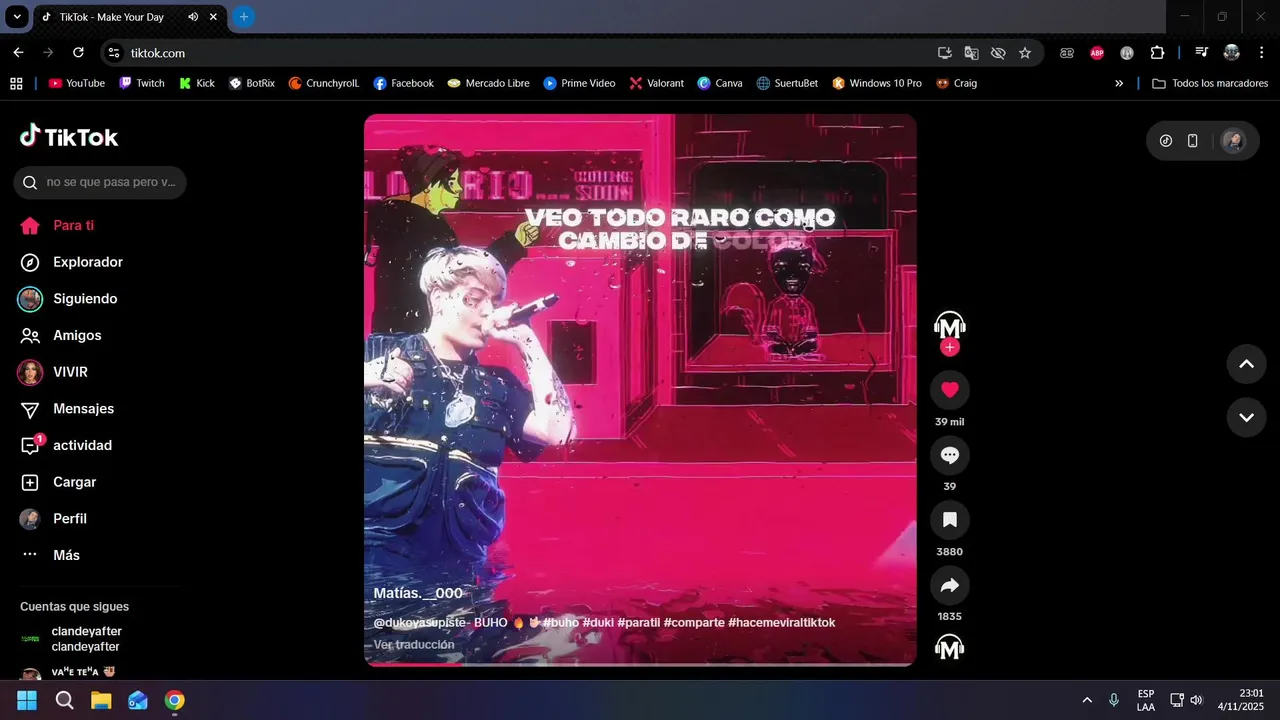Image resolution: width=1280 pixels, height=720 pixels.
Task: Show more bookmarks chevron
Action: click(x=1119, y=83)
